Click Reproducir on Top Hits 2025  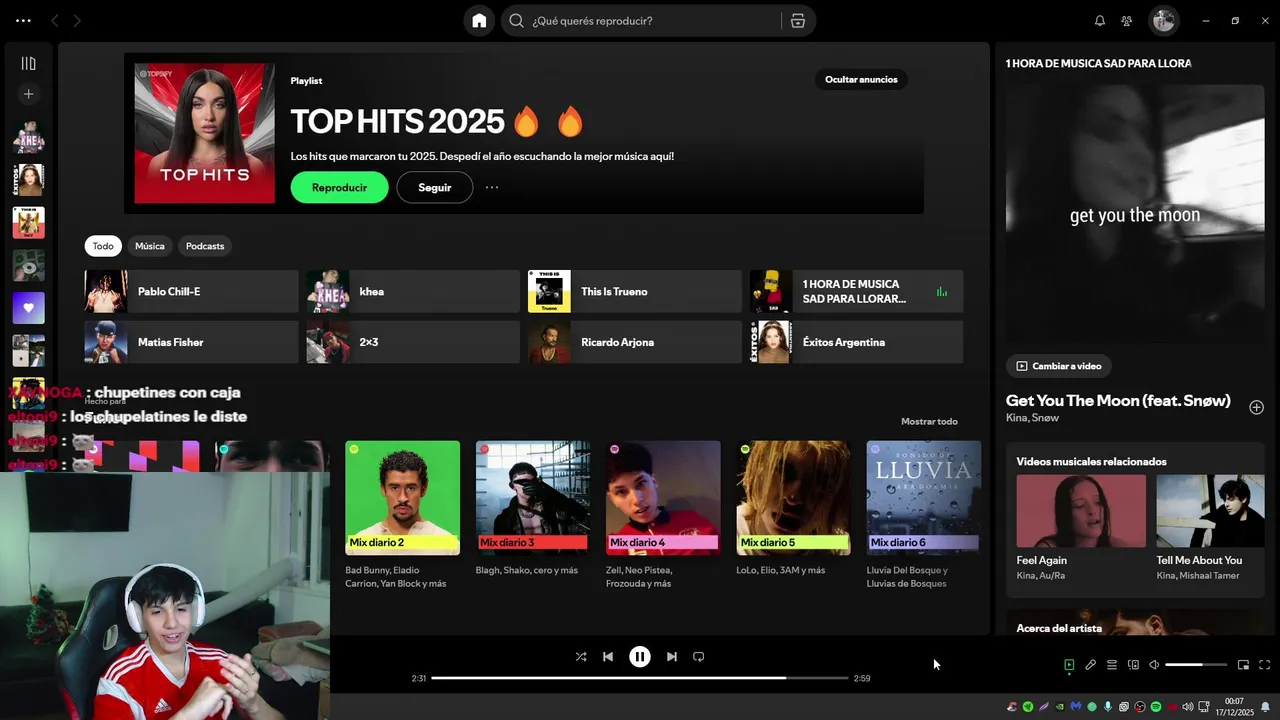click(x=339, y=187)
